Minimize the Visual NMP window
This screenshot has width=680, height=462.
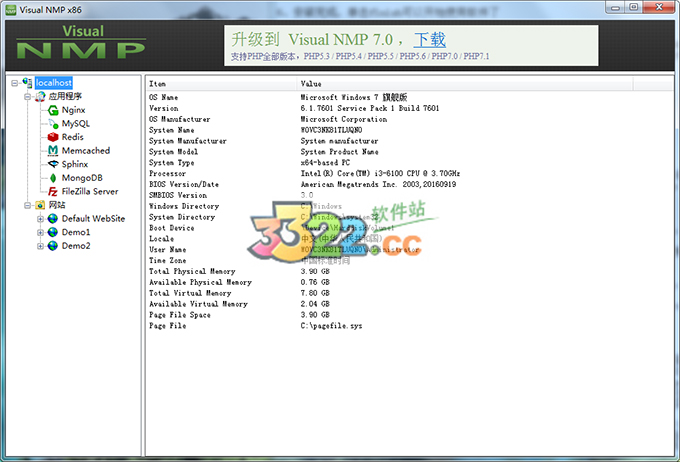click(x=615, y=7)
